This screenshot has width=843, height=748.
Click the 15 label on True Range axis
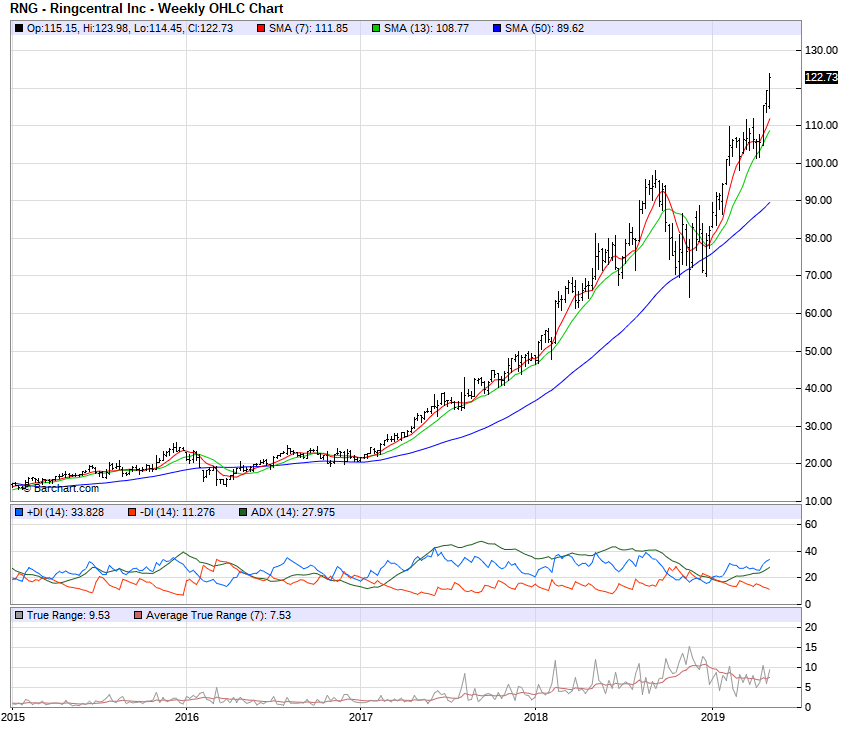point(811,647)
